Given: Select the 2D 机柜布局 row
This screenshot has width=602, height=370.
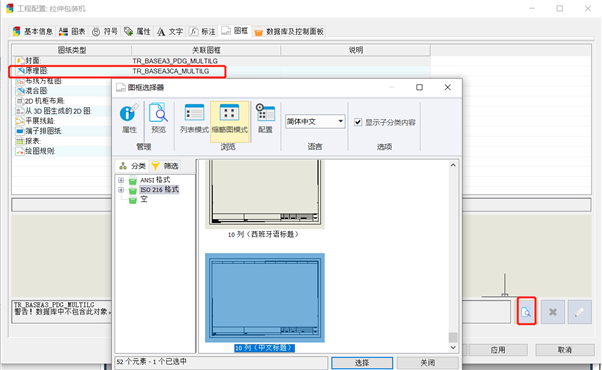Looking at the screenshot, I should (62, 101).
